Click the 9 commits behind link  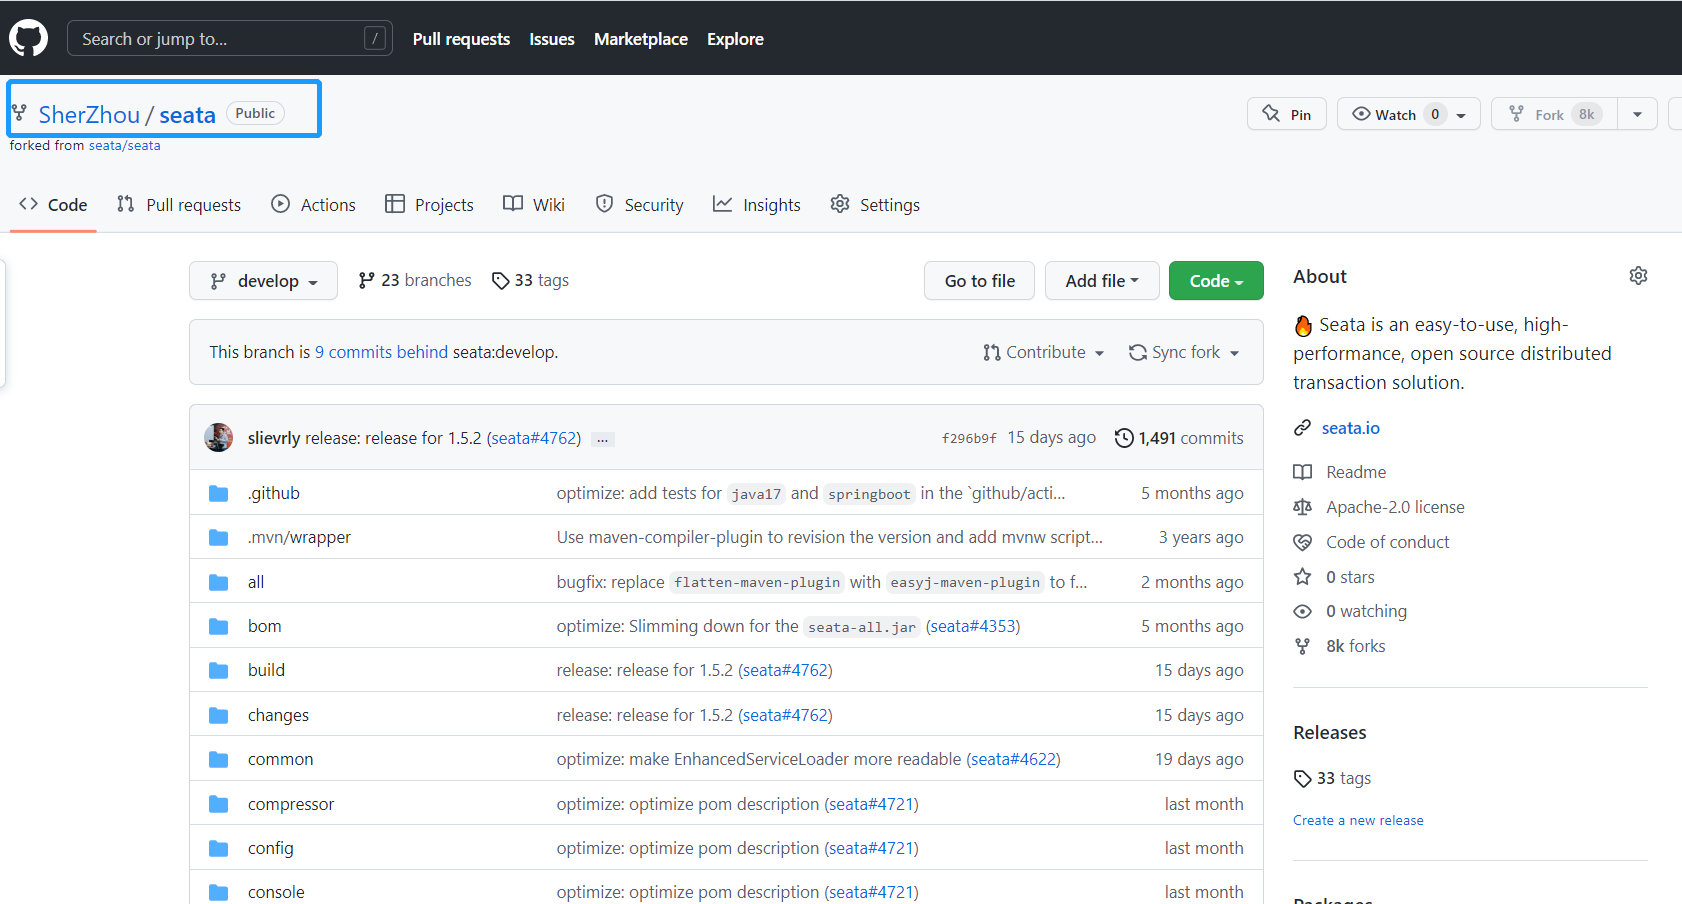point(381,352)
